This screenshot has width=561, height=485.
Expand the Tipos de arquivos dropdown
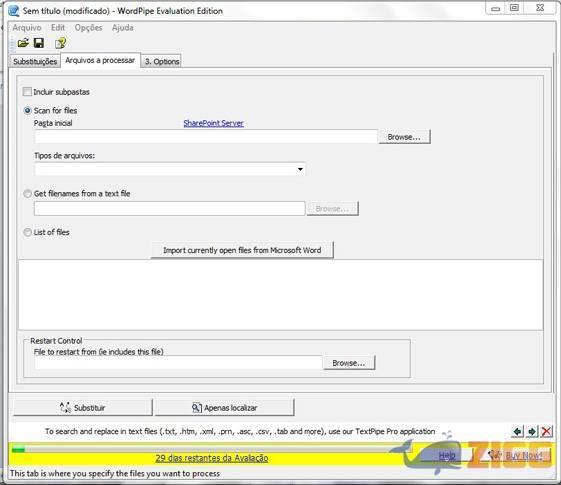coord(300,169)
